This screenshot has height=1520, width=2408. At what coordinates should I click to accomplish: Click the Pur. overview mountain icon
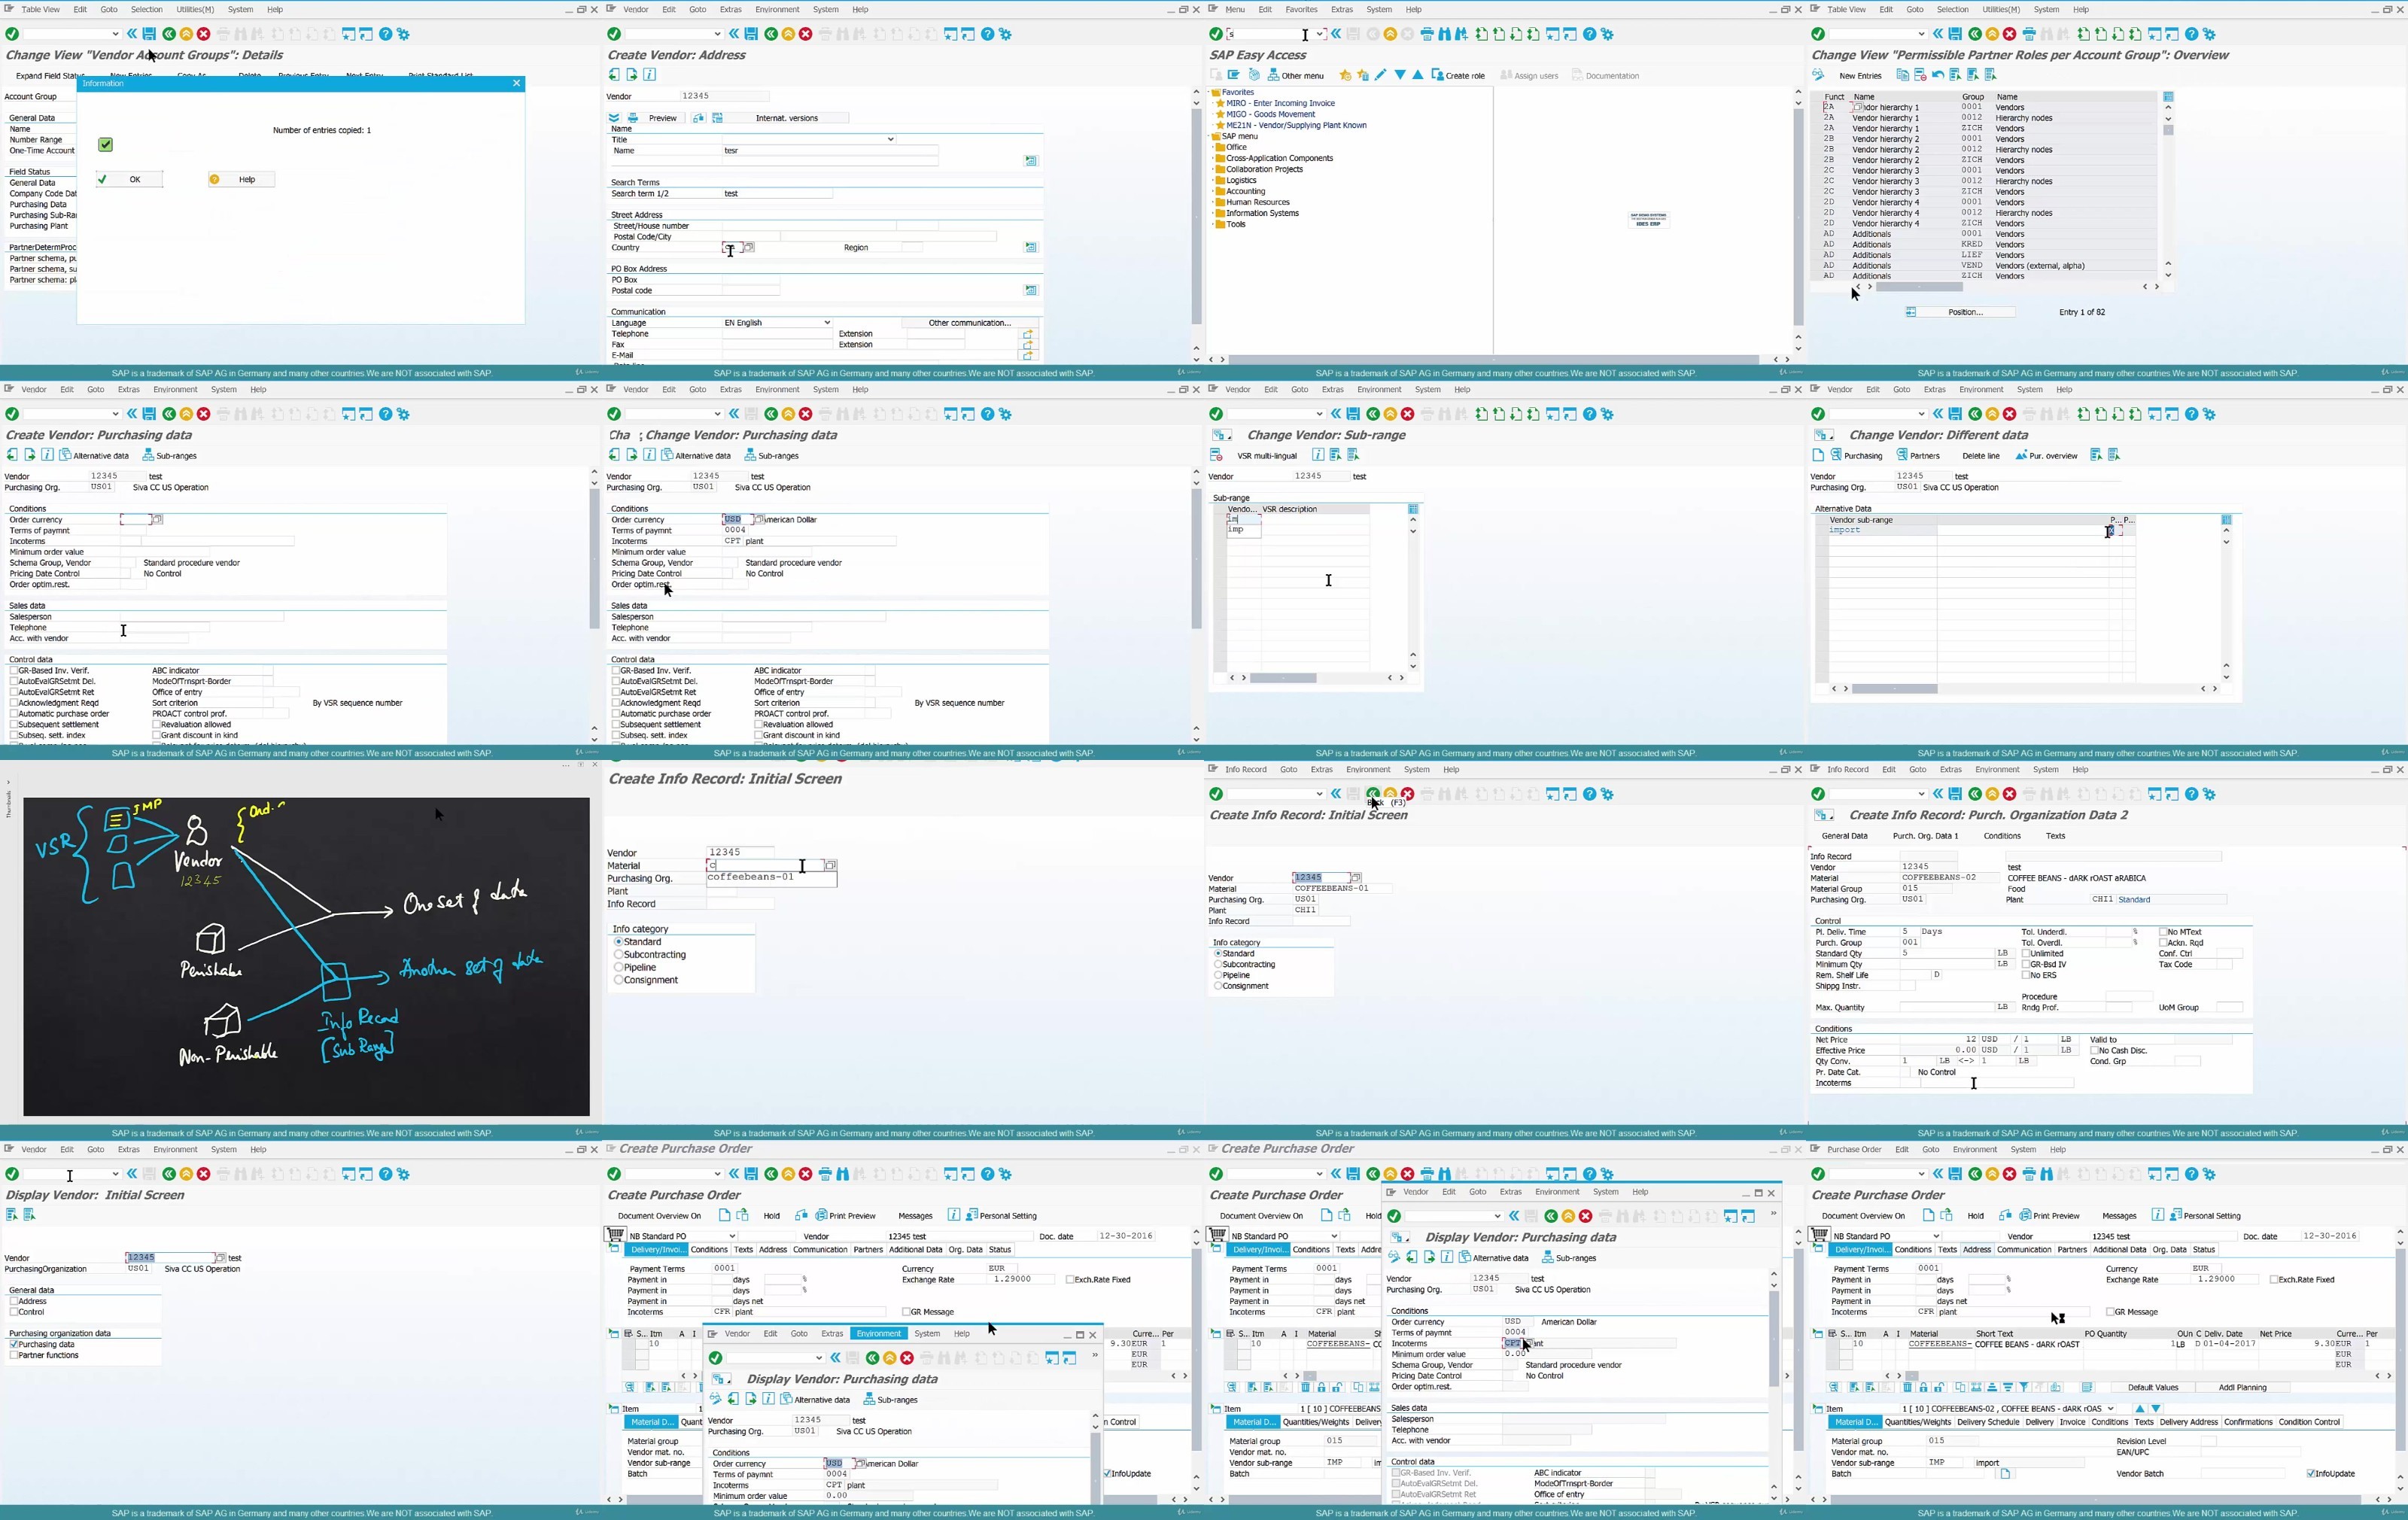click(2021, 455)
